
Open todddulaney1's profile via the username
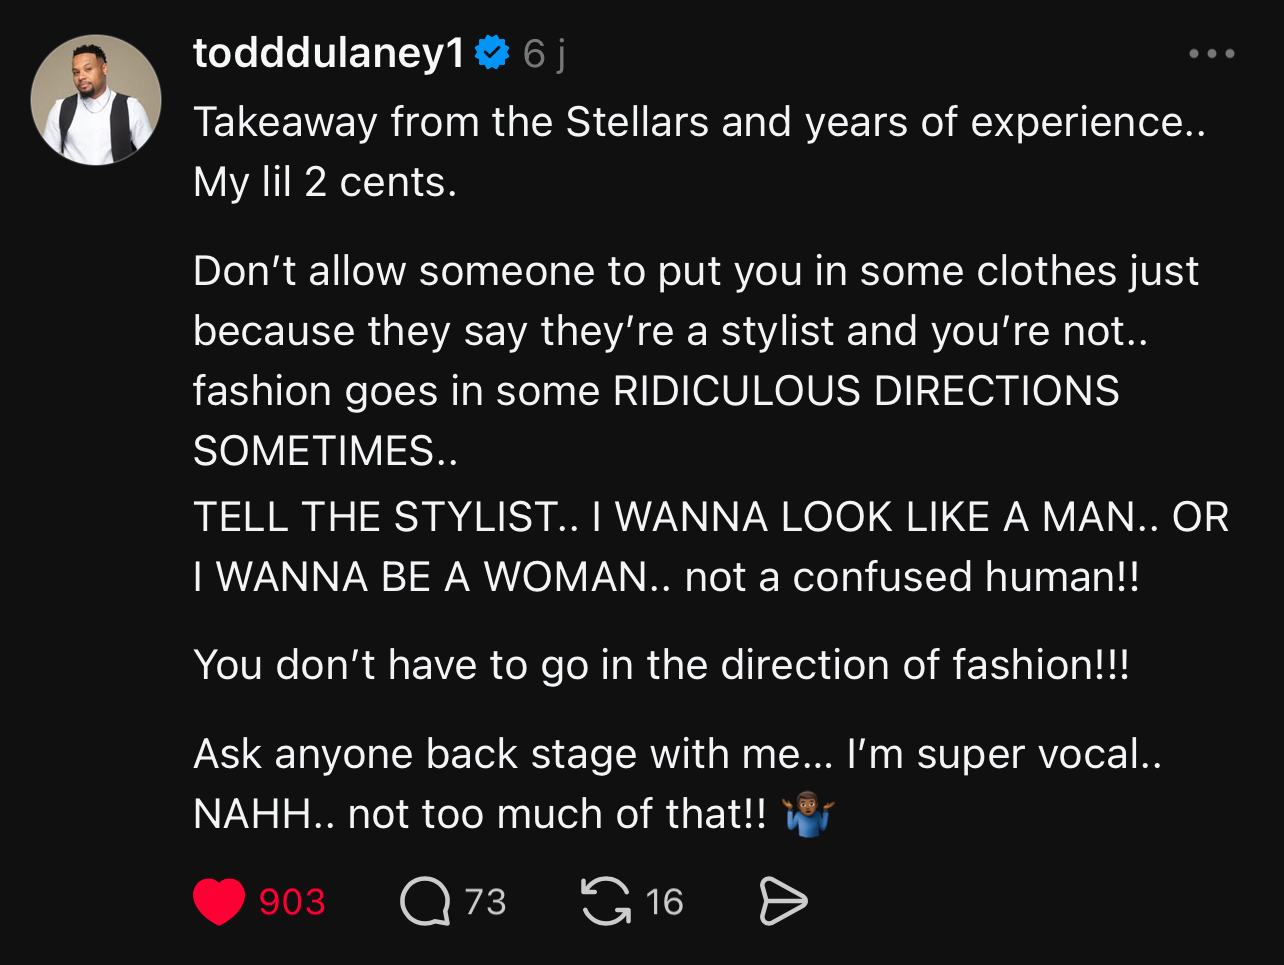click(x=330, y=54)
